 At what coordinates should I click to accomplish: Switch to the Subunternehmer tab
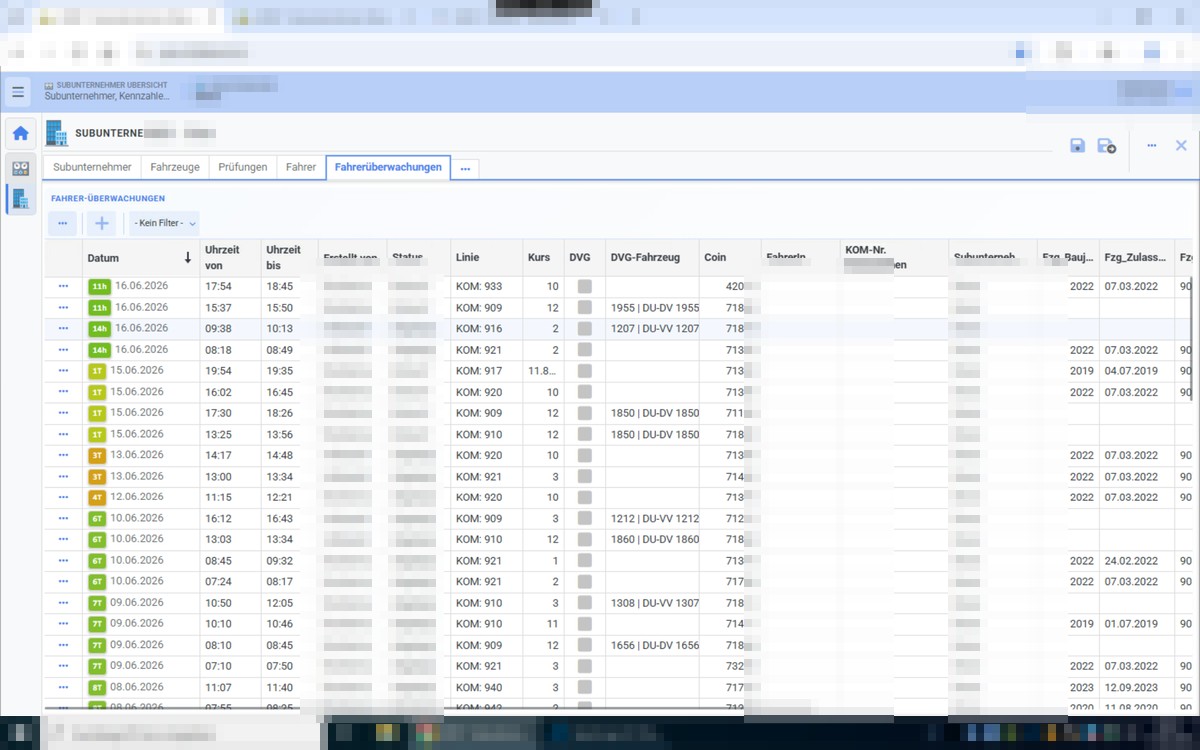pos(92,167)
